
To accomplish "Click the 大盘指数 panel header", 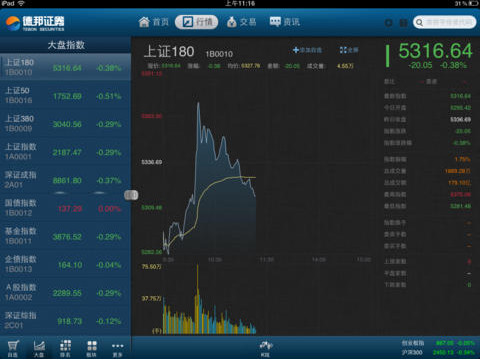I will [66, 45].
